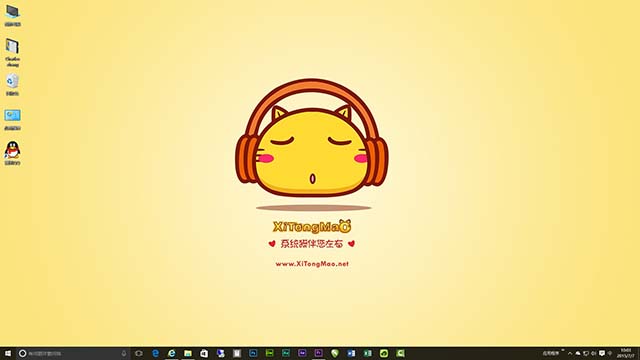Select the QQ penguin desktop icon

point(12,153)
